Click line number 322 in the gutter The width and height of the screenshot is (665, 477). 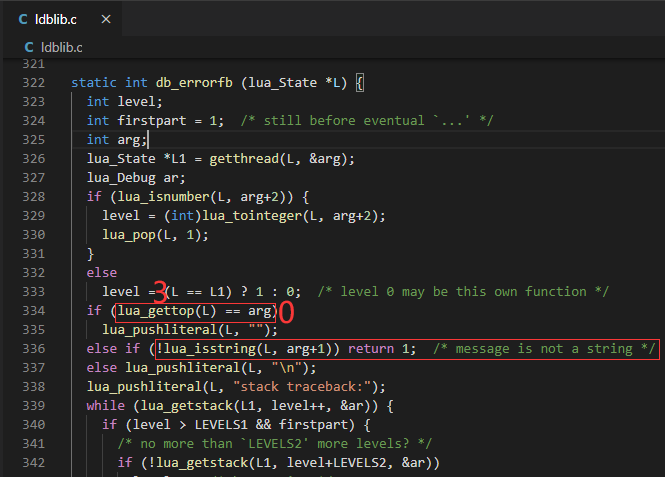tap(34, 83)
